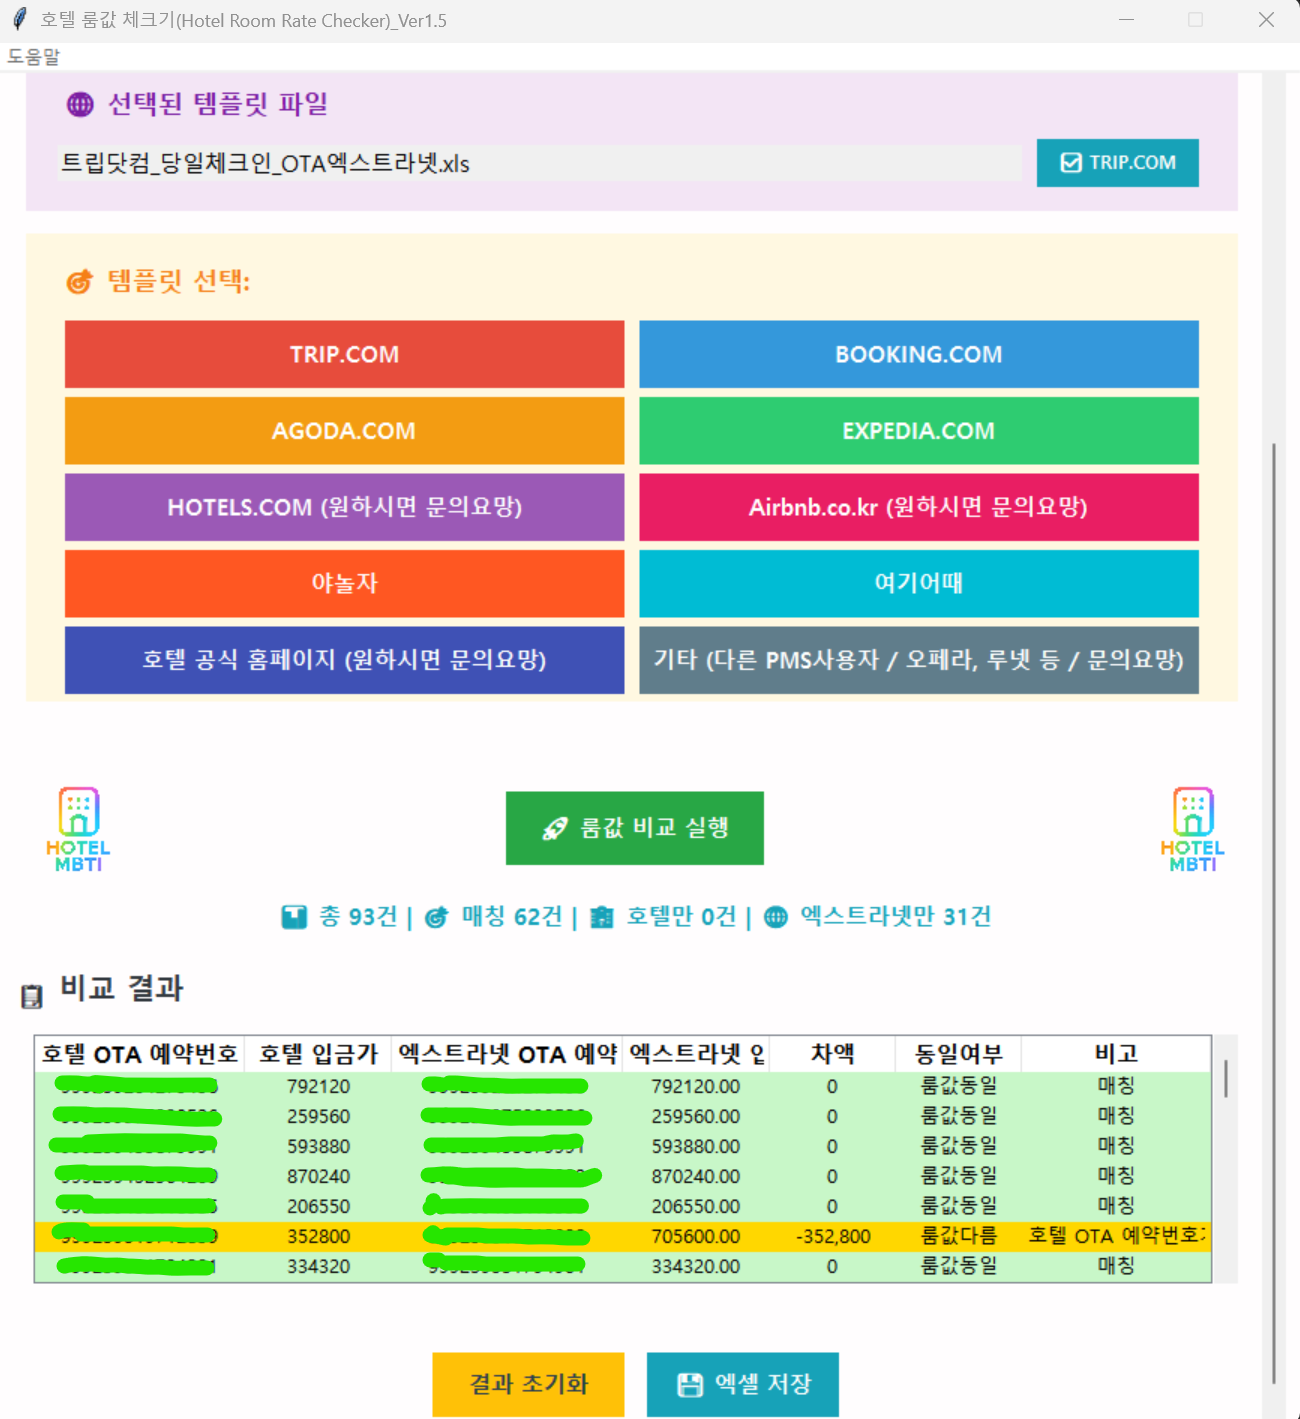Click the feather app icon in title bar
Viewport: 1300px width, 1419px height.
(x=19, y=20)
